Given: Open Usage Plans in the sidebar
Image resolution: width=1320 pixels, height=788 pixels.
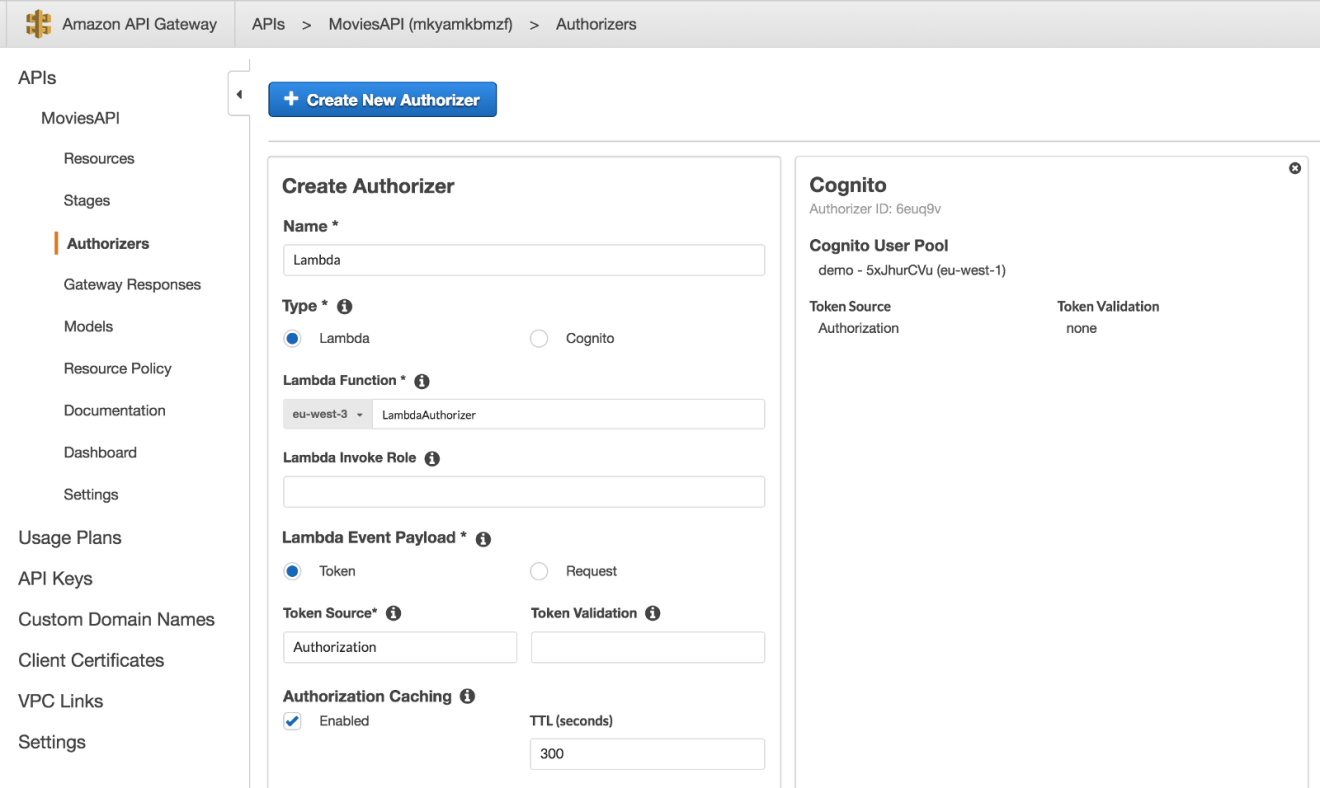Looking at the screenshot, I should pos(70,538).
